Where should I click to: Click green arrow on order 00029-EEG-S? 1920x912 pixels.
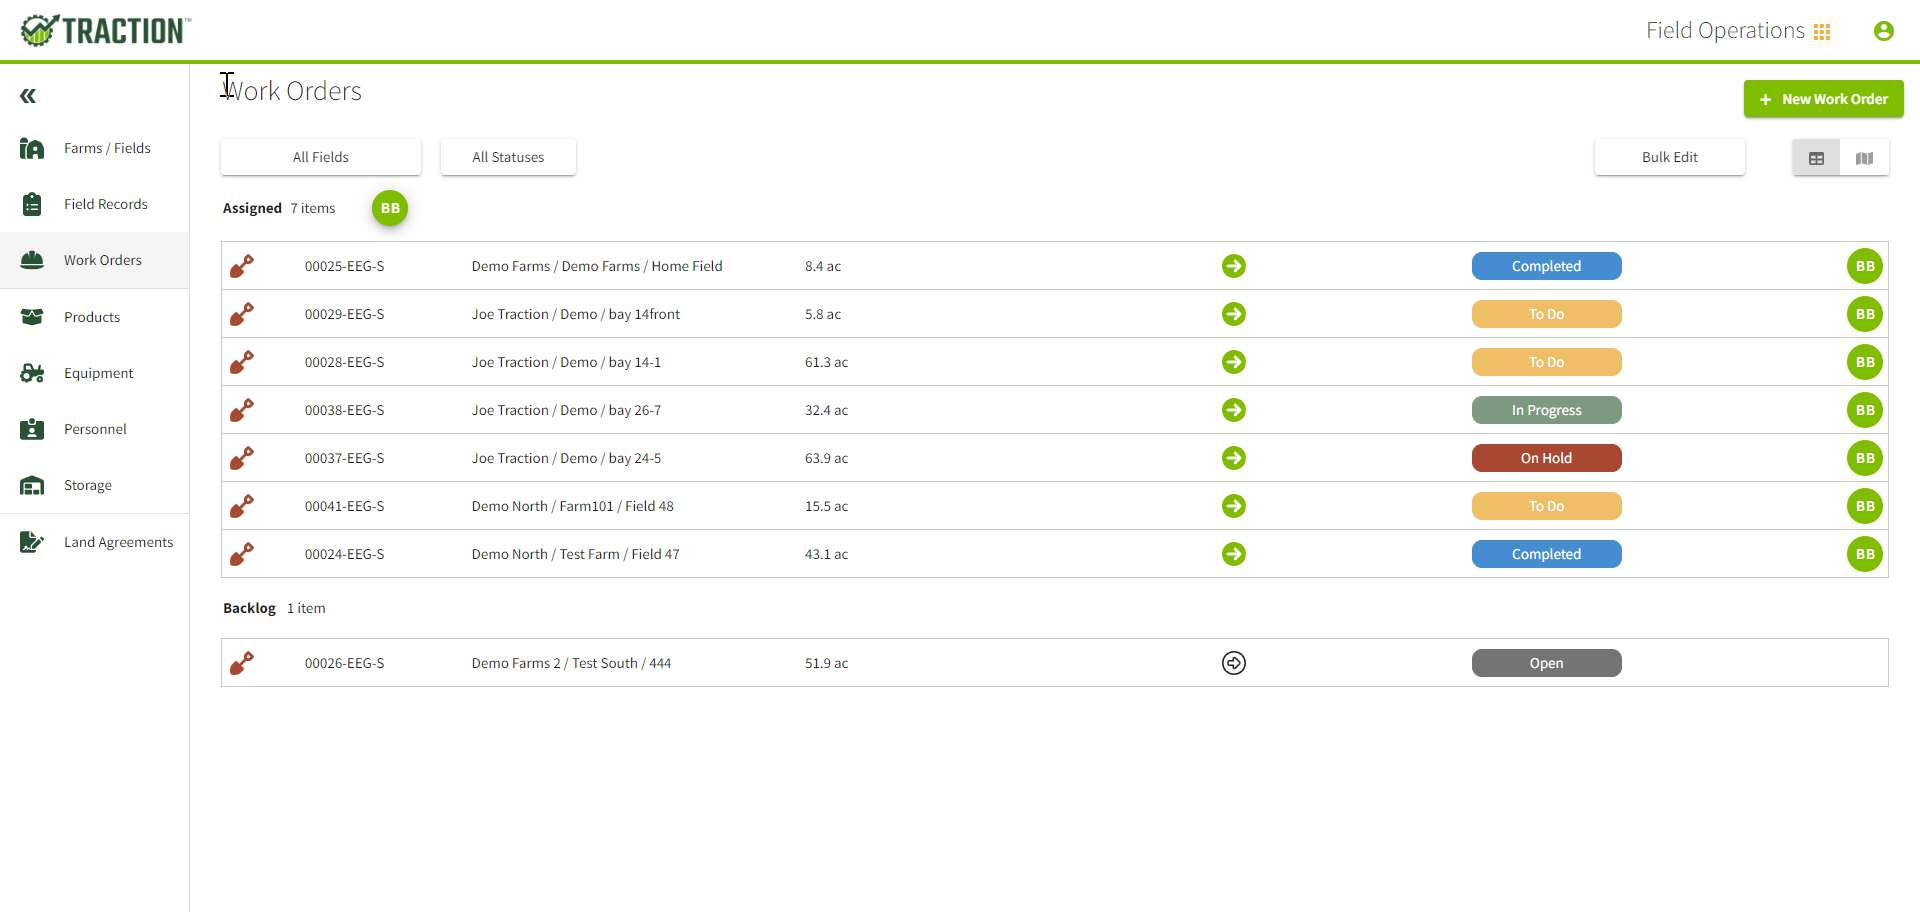click(1233, 314)
